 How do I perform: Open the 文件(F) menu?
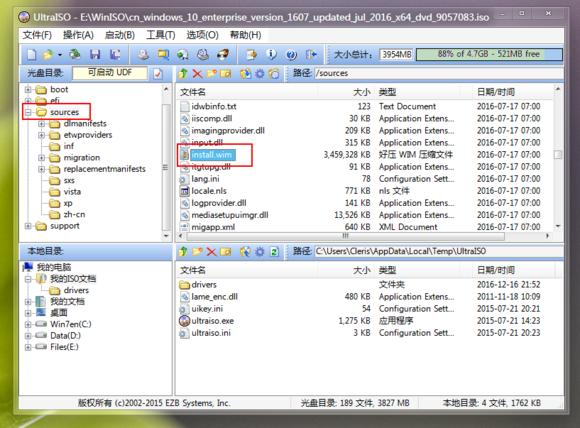pos(37,35)
